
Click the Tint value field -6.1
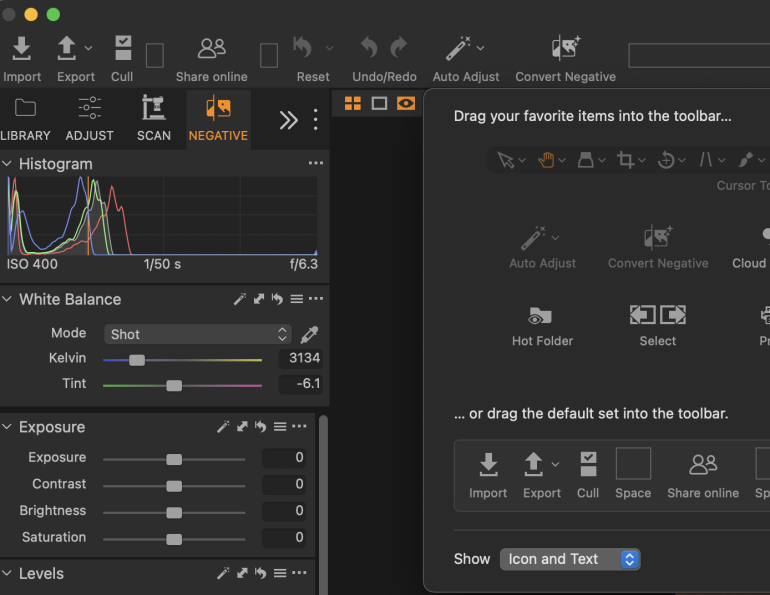[300, 384]
